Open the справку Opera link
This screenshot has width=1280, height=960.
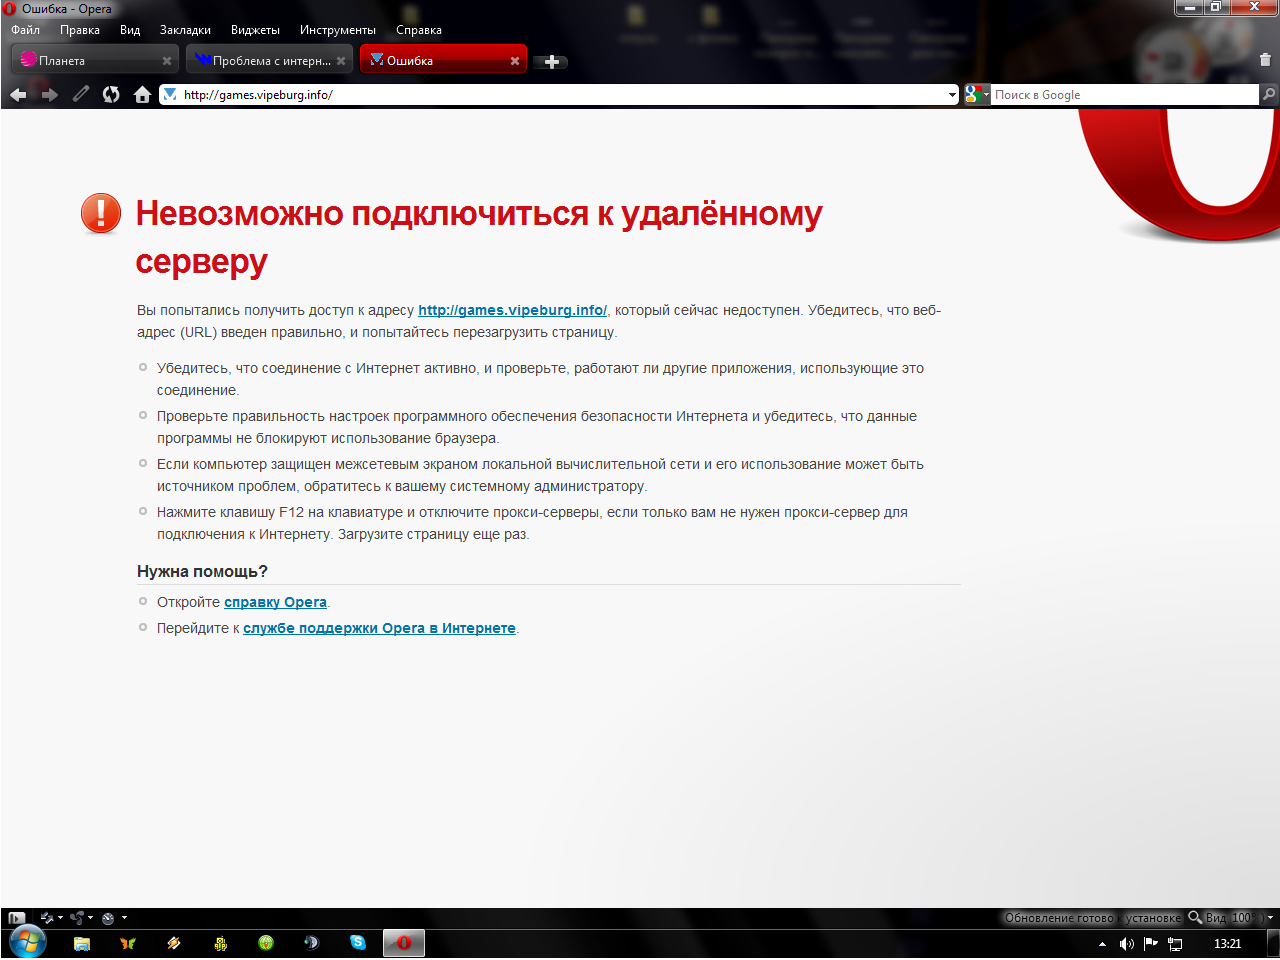click(275, 602)
